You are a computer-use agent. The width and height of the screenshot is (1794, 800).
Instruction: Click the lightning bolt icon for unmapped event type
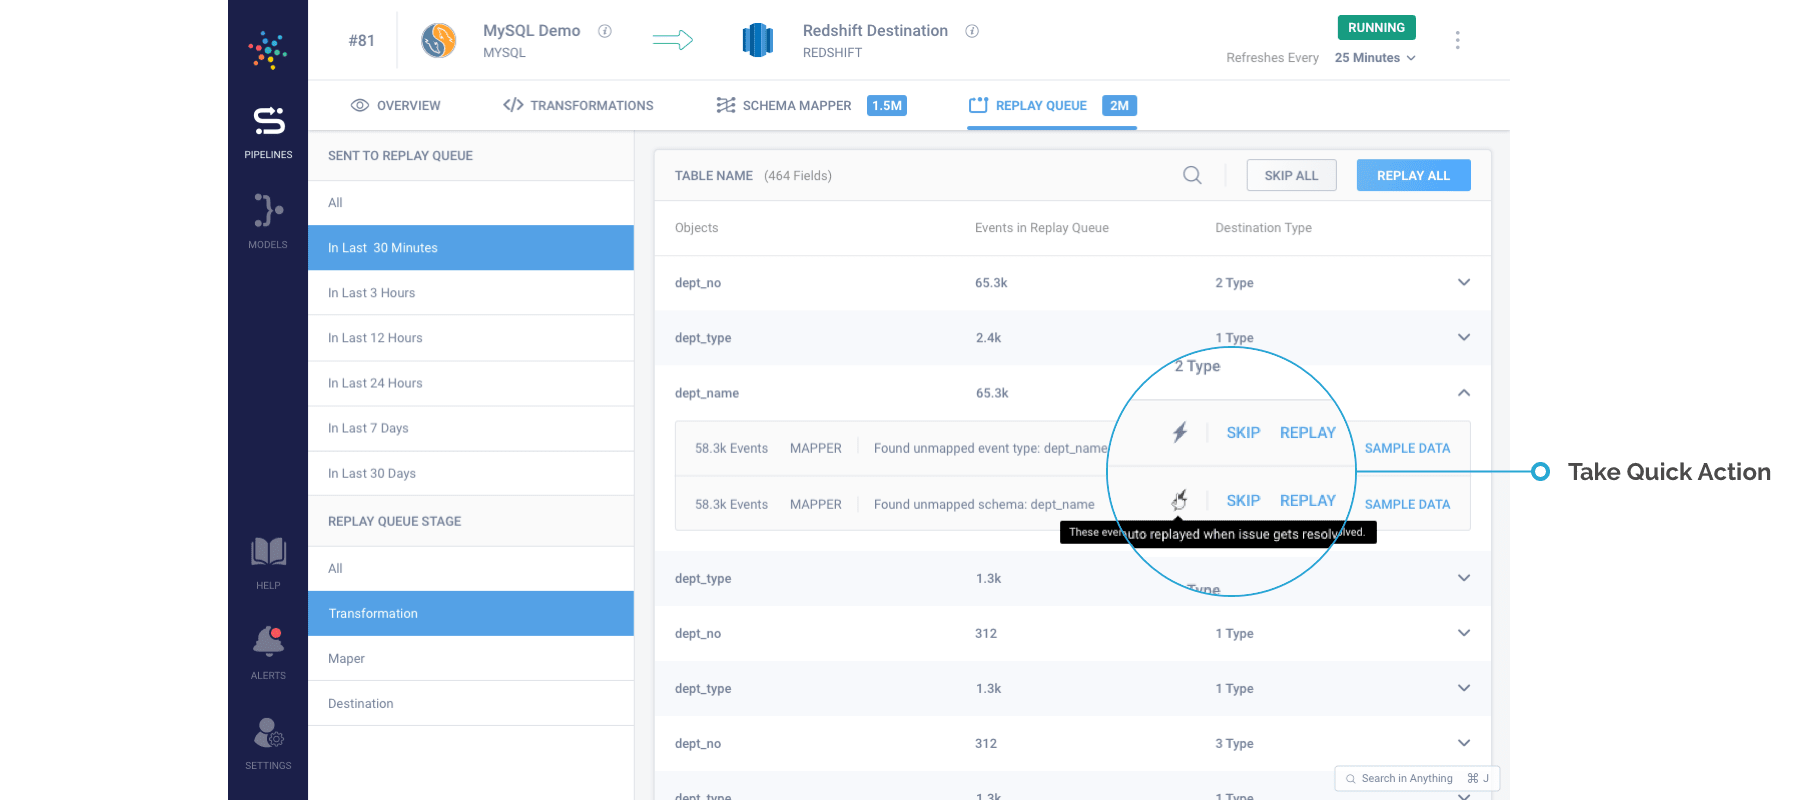1180,432
